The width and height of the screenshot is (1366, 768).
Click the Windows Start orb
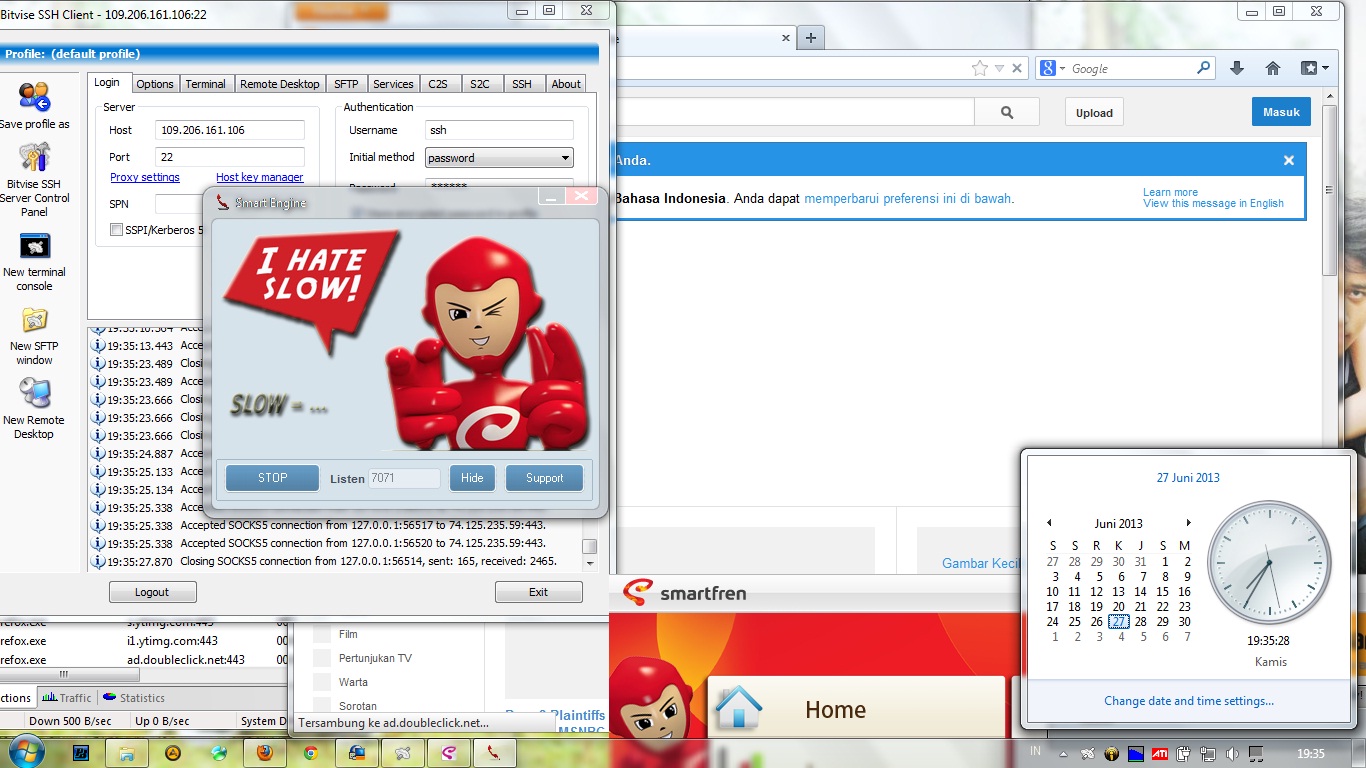tap(25, 752)
